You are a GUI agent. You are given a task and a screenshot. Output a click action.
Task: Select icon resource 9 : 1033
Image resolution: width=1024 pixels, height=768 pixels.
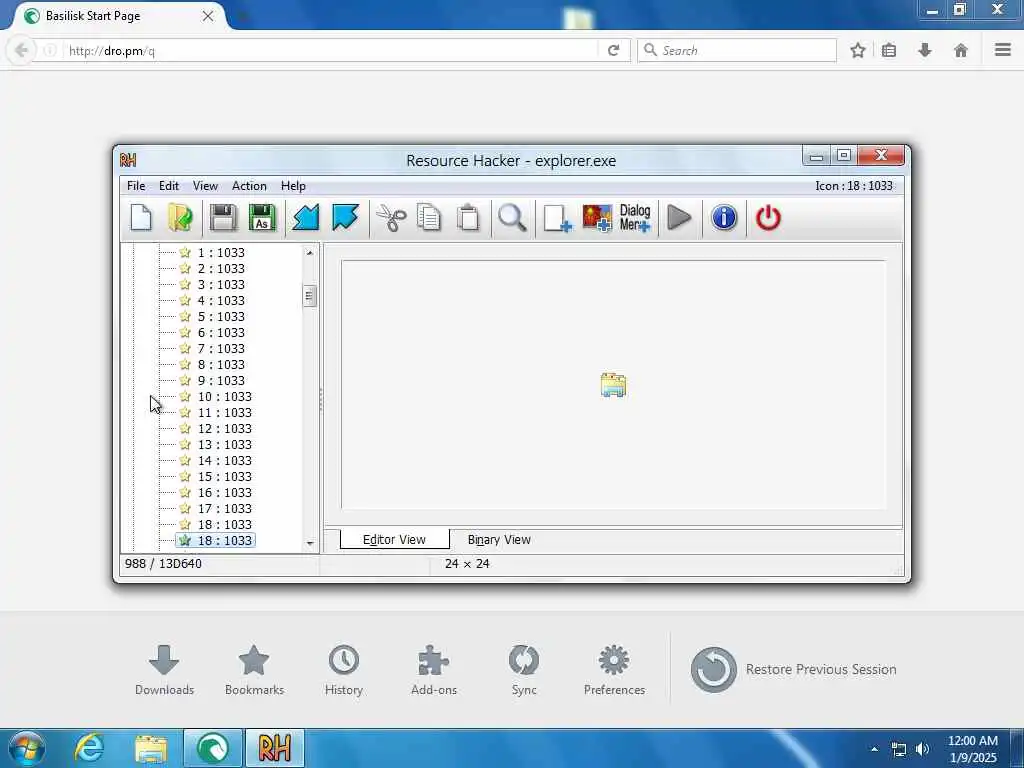pos(221,381)
